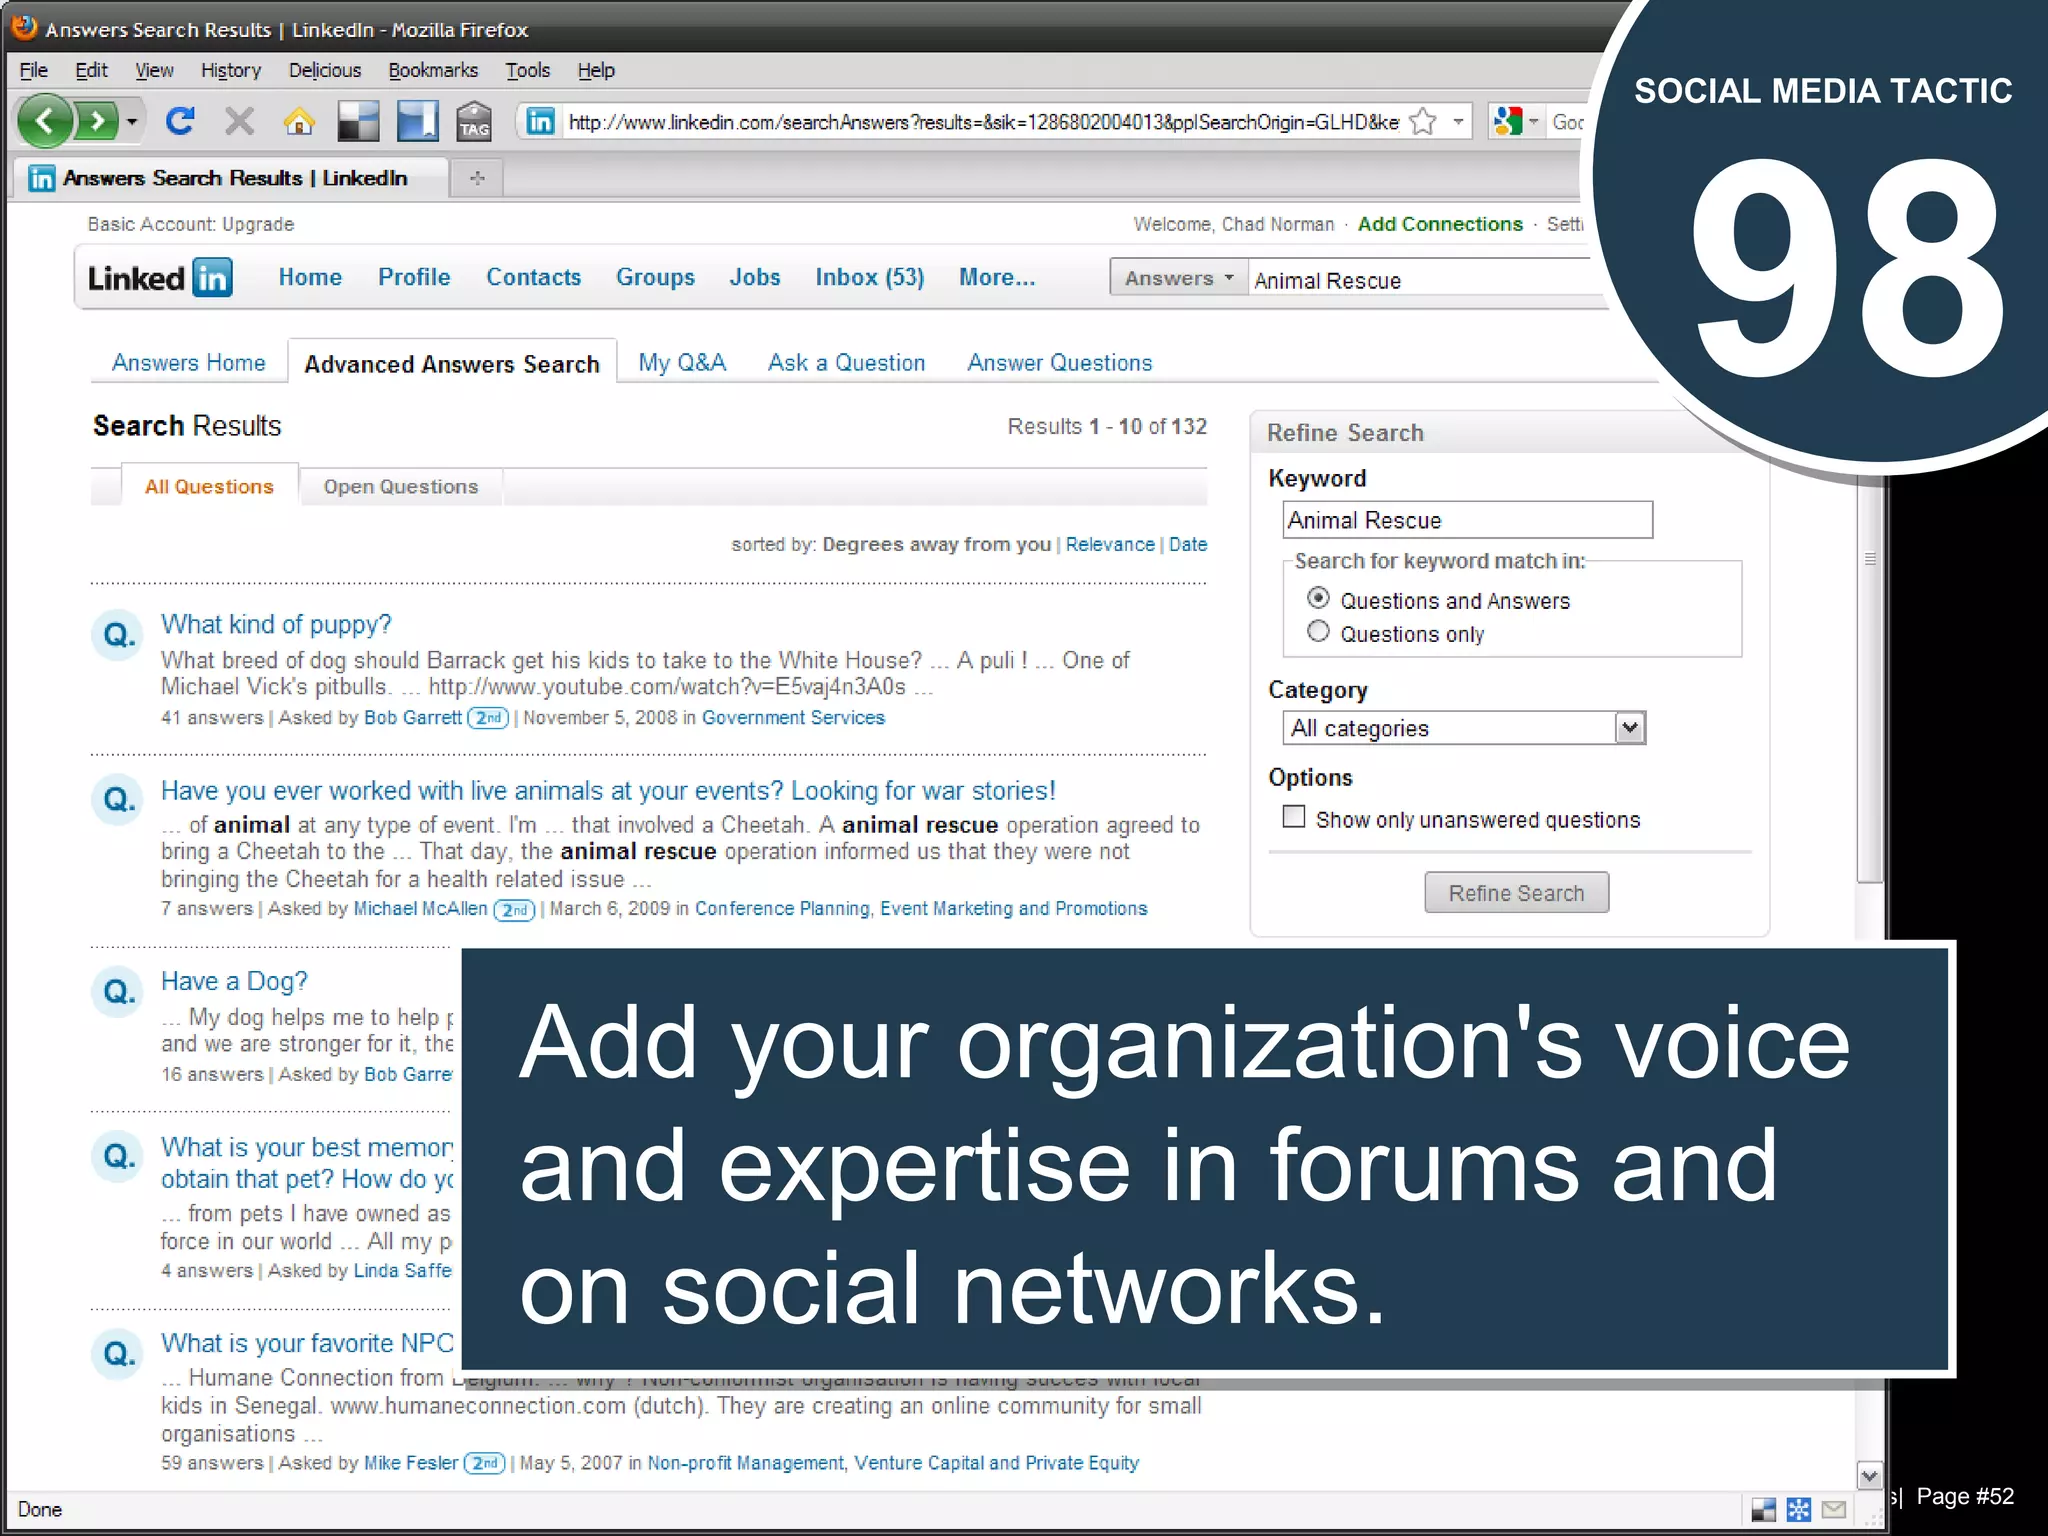
Task: Click the scrollbar down arrow
Action: pyautogui.click(x=1869, y=1475)
